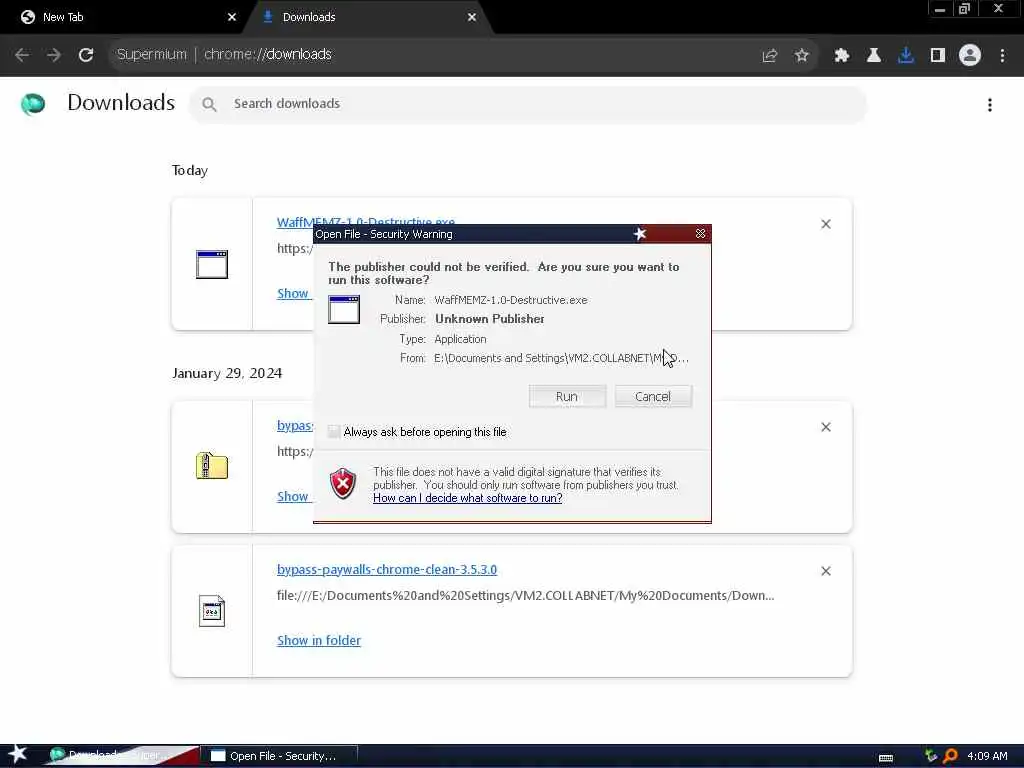Click the keyboard tray icon

[x=886, y=757]
